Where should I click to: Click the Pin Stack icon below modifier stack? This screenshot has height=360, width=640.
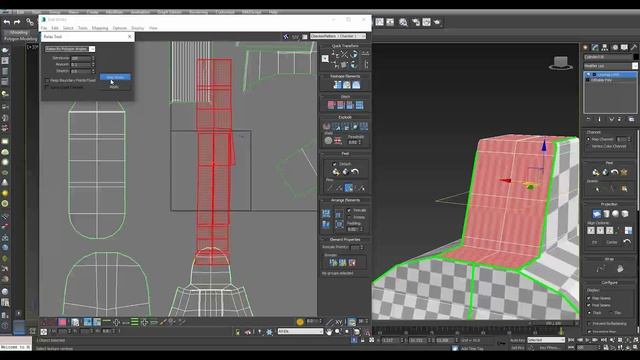click(x=588, y=120)
